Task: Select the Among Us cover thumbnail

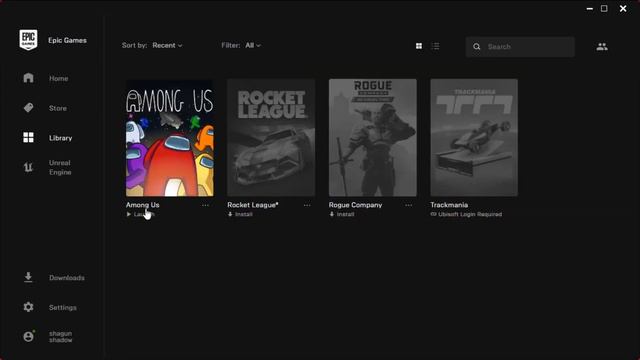Action: 169,138
